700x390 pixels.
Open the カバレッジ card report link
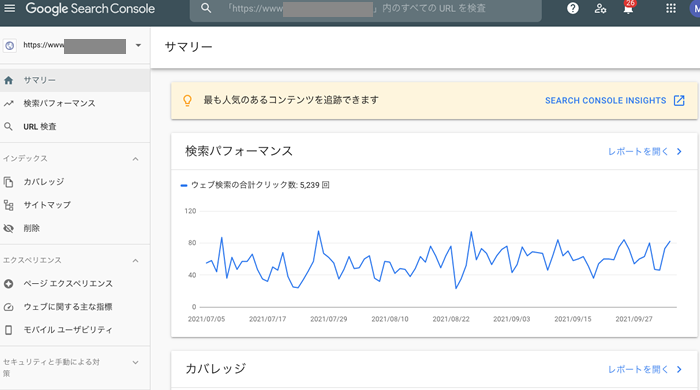coord(645,369)
